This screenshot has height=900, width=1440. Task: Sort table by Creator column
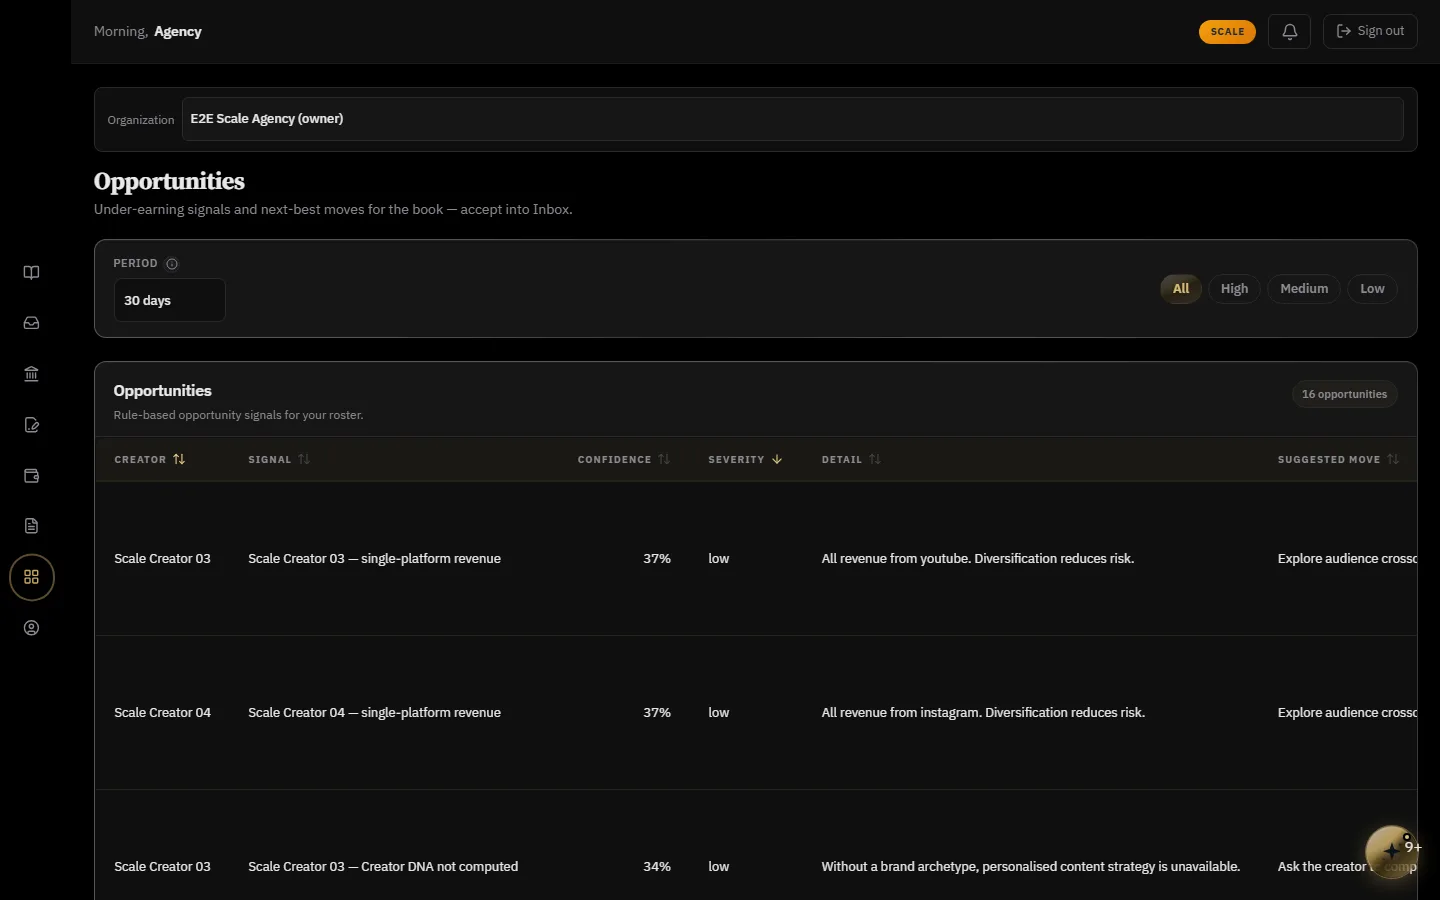(150, 459)
